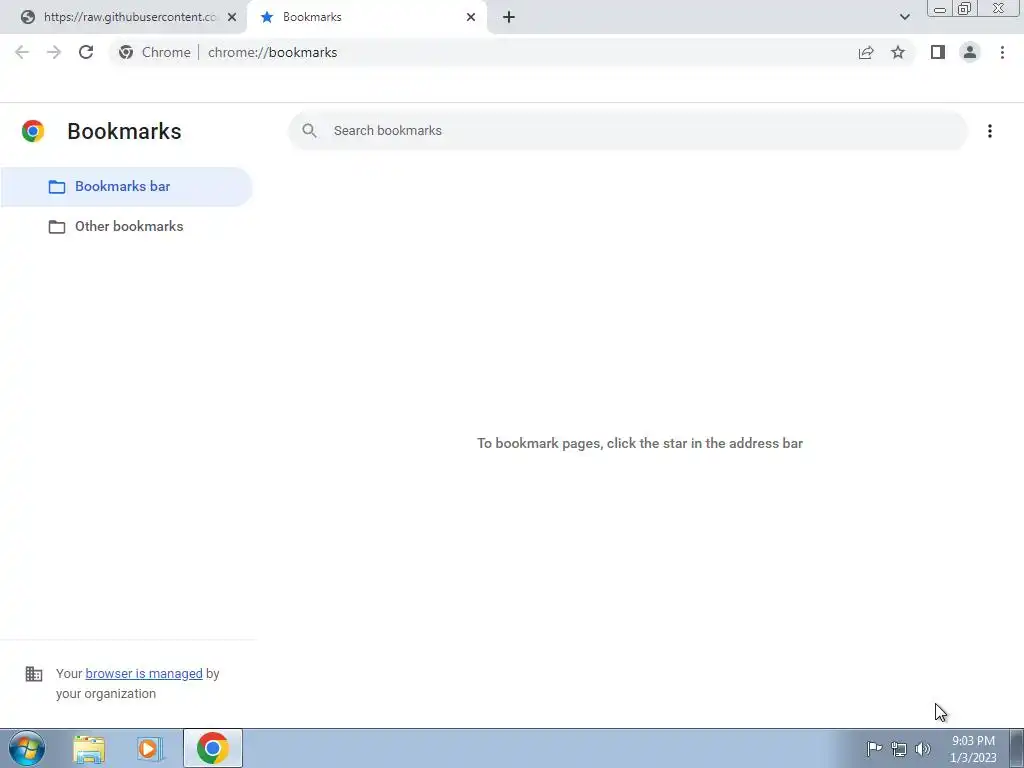Bookmark this tab with the star icon

click(x=898, y=52)
